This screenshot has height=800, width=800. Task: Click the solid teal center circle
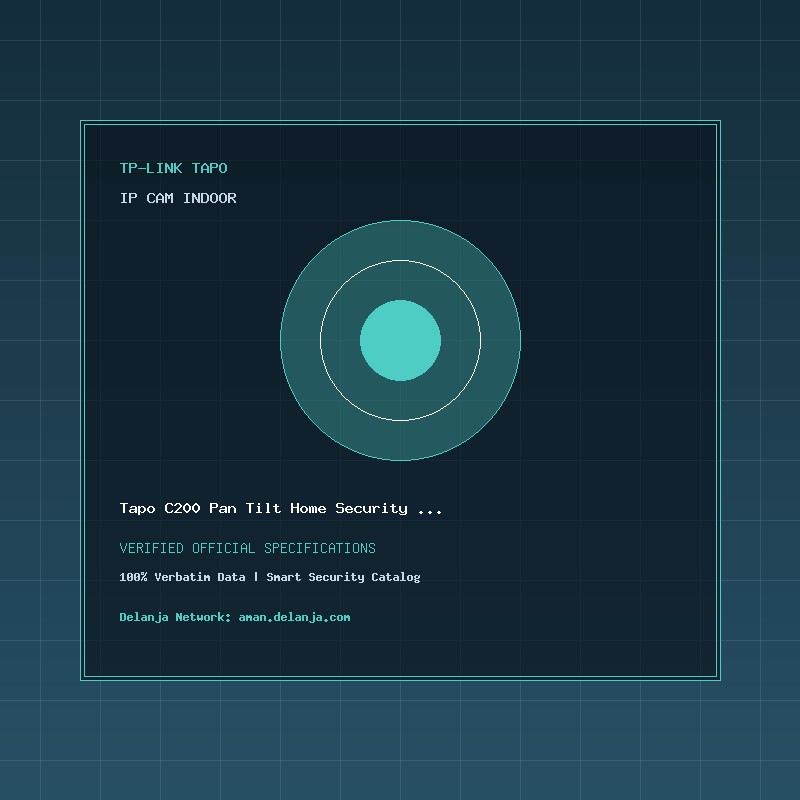coord(400,340)
